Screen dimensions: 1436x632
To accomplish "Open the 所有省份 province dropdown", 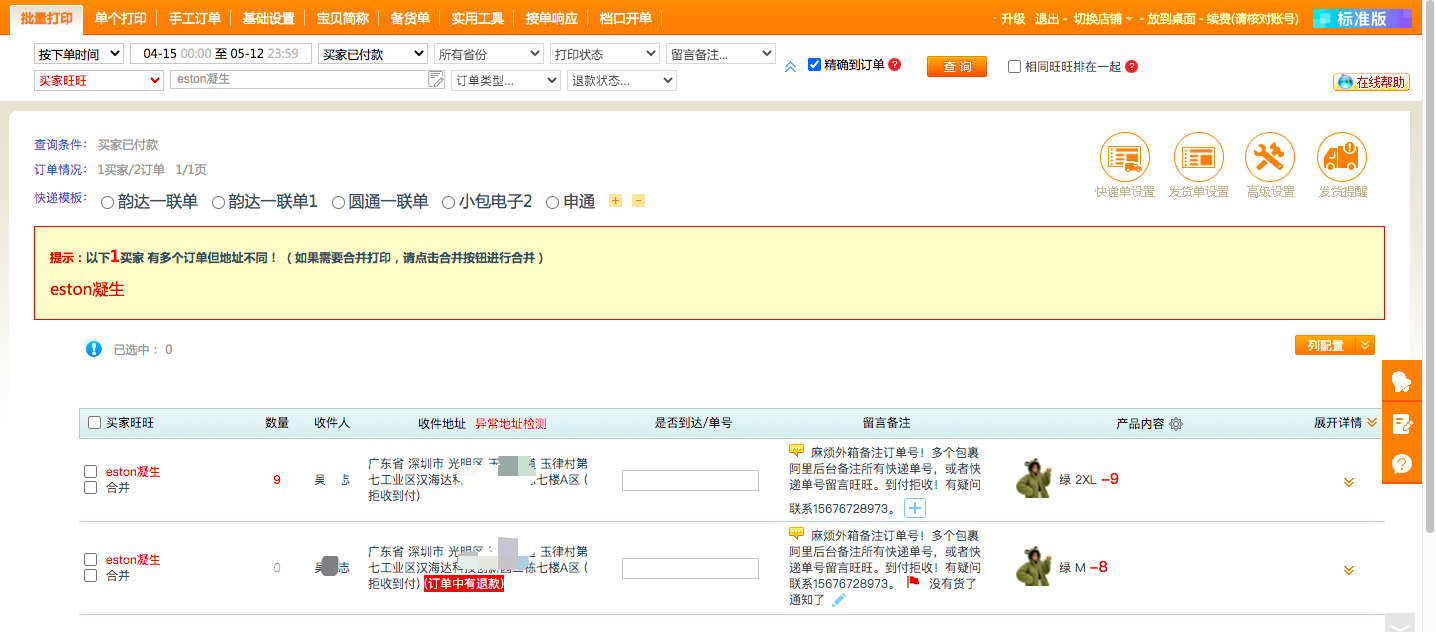I will pos(489,54).
